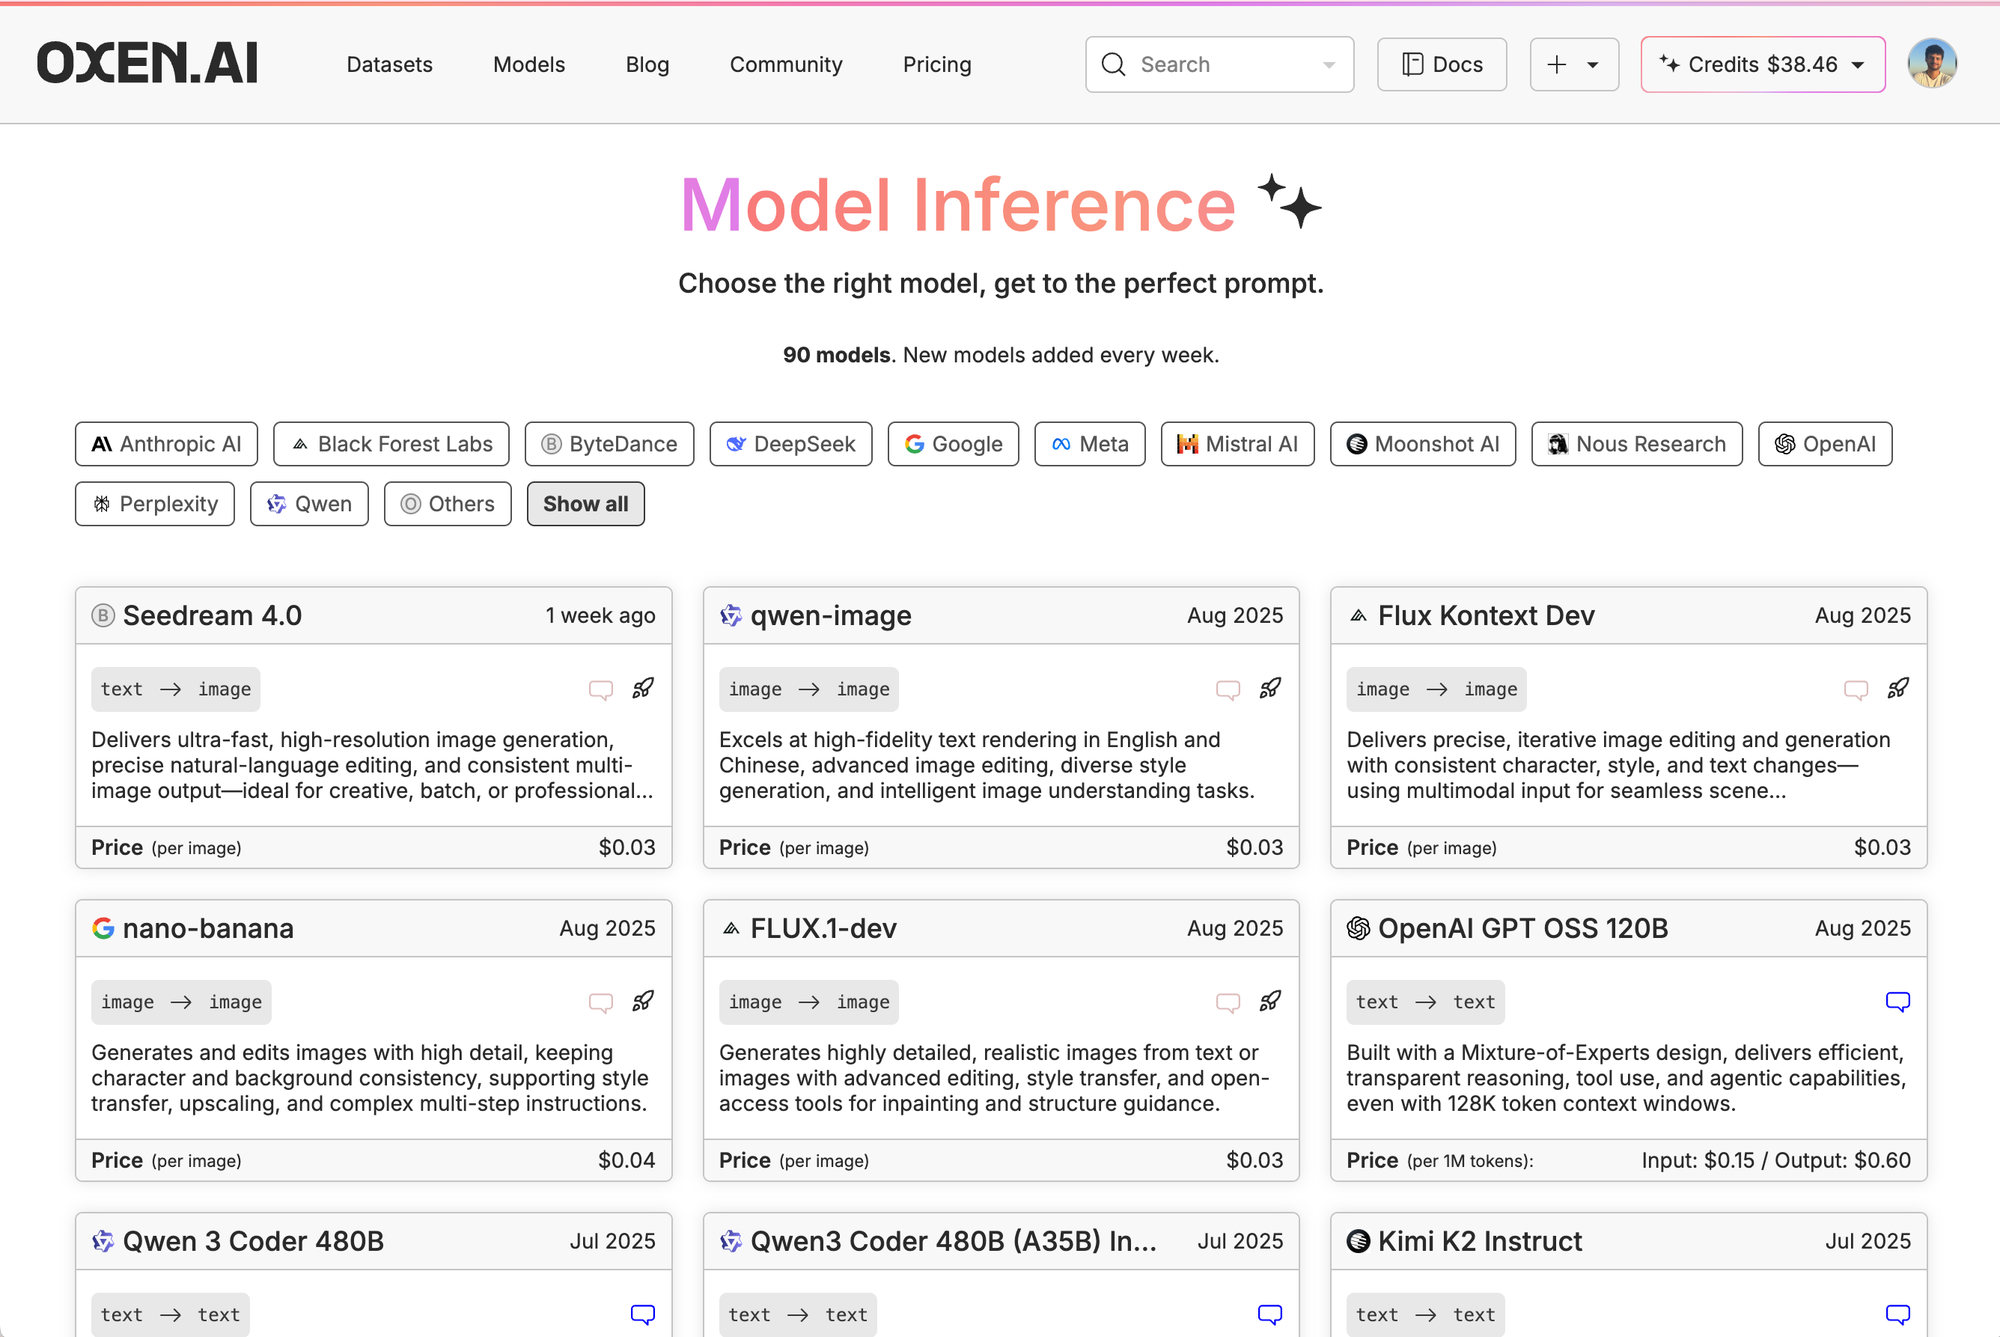Image resolution: width=2000 pixels, height=1337 pixels.
Task: Click the rocket icon on Seedream 4.0 card
Action: 643,688
